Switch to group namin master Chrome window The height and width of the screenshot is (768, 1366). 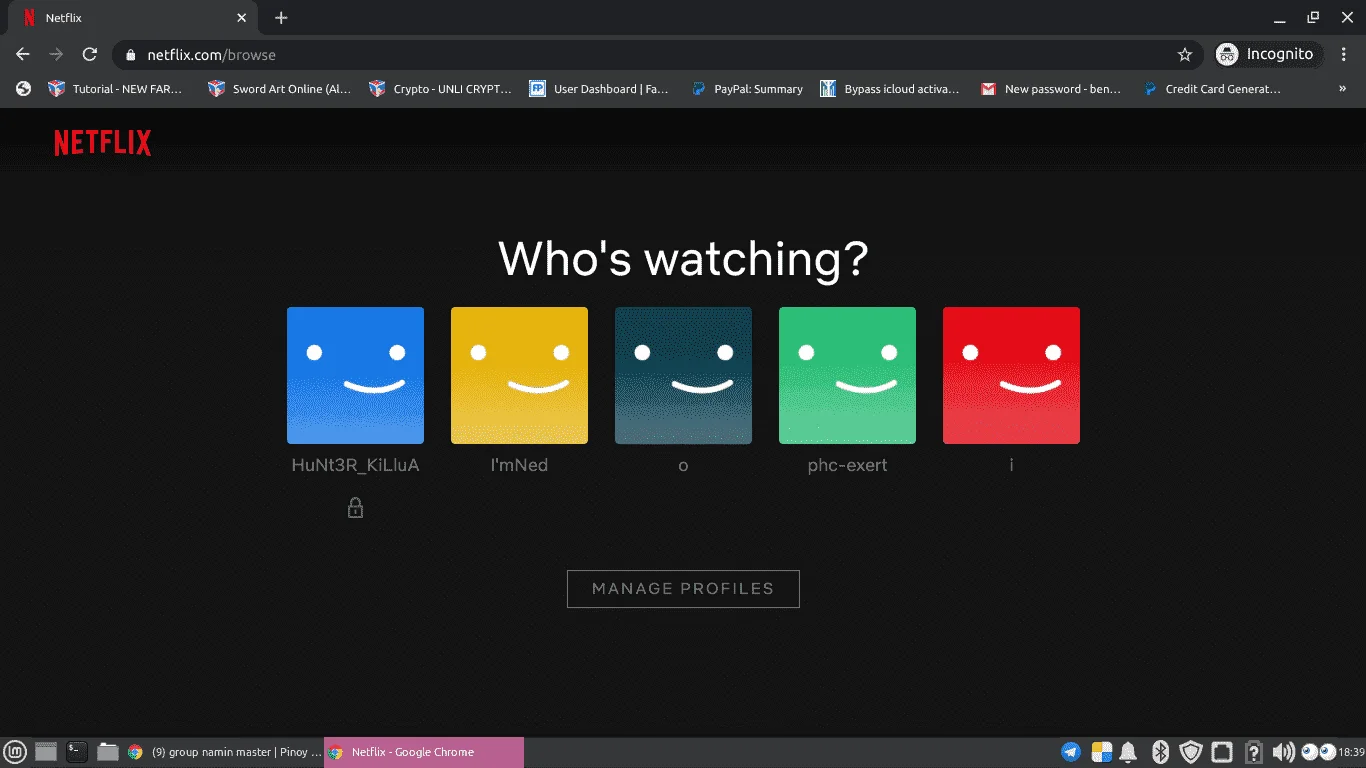coord(223,752)
